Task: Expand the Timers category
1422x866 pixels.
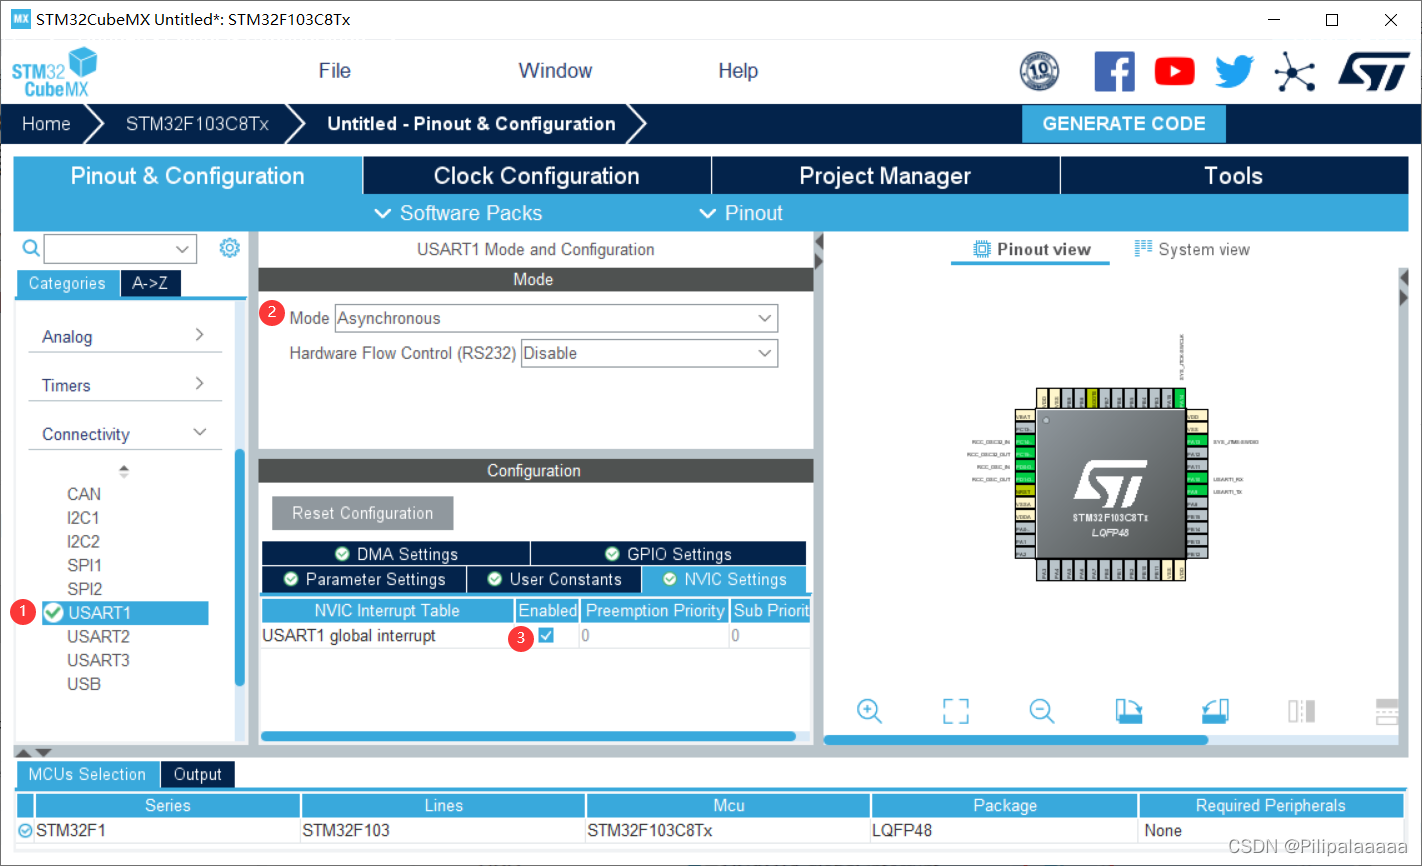Action: click(x=124, y=385)
